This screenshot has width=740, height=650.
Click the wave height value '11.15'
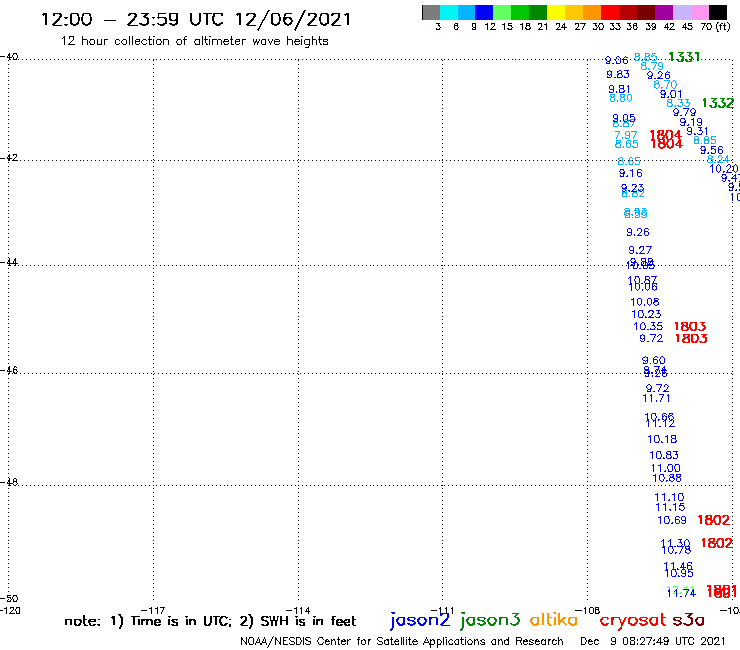[x=670, y=507]
